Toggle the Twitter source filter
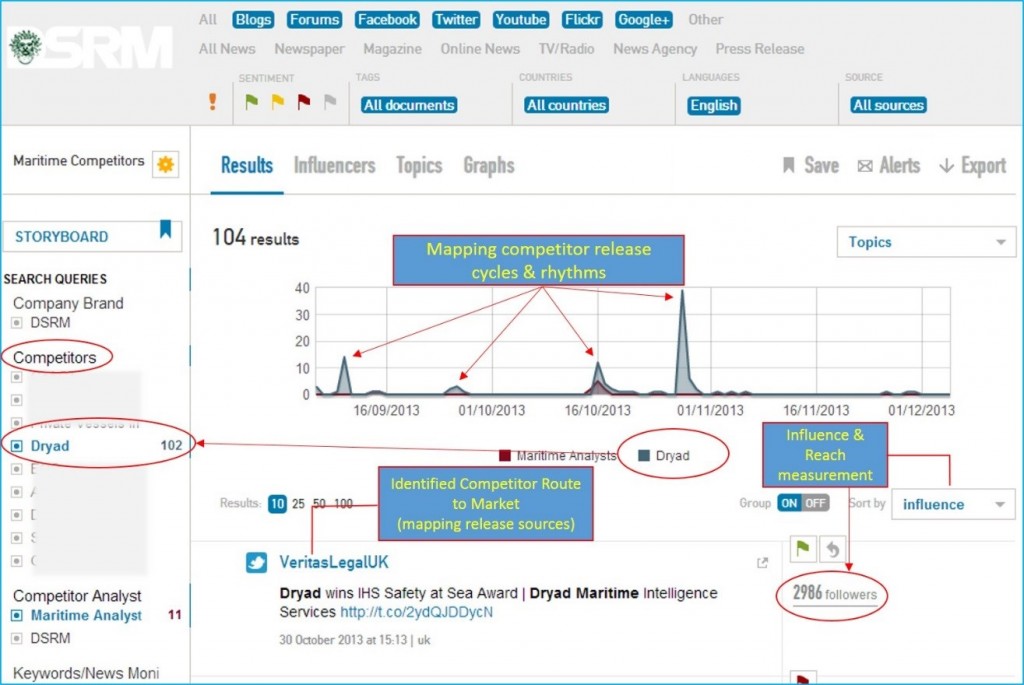Image resolution: width=1024 pixels, height=685 pixels. pyautogui.click(x=456, y=20)
